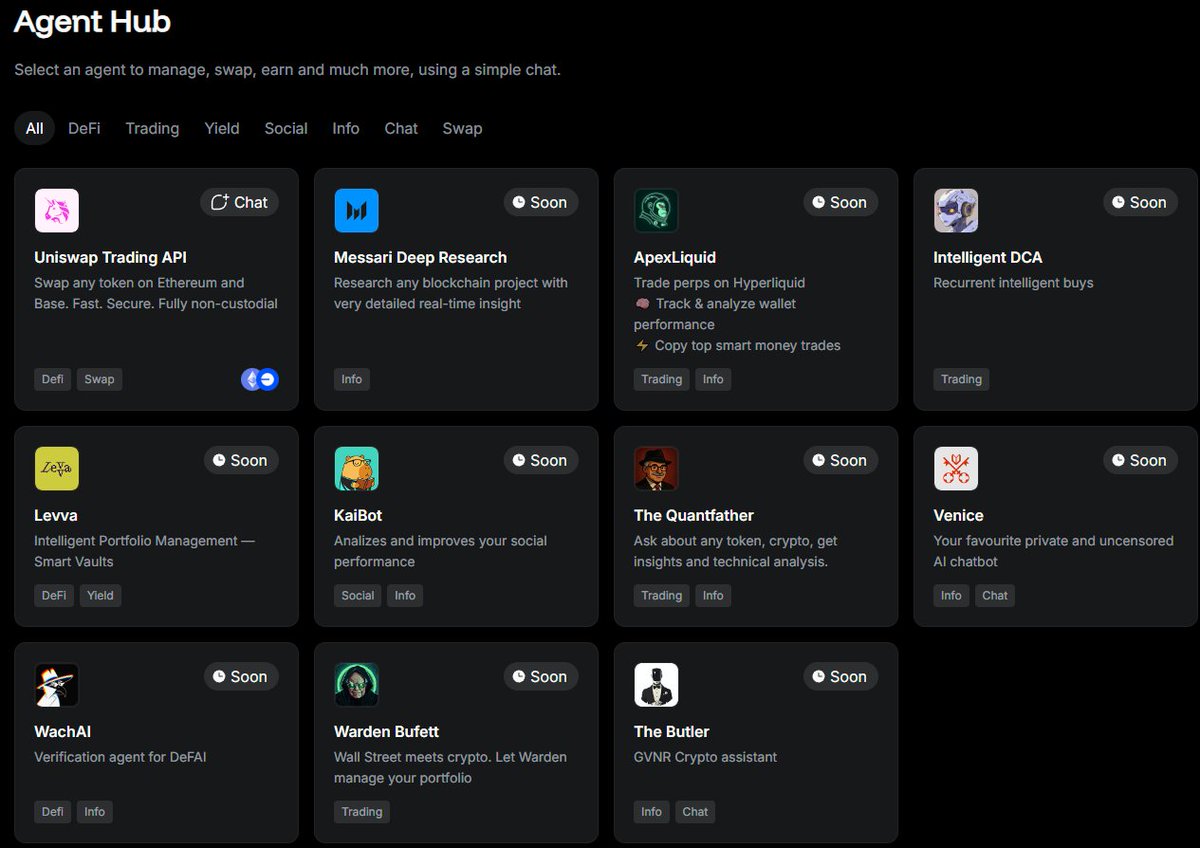The width and height of the screenshot is (1200, 848).
Task: Click the Soon badge on The Butler card
Action: [x=840, y=676]
